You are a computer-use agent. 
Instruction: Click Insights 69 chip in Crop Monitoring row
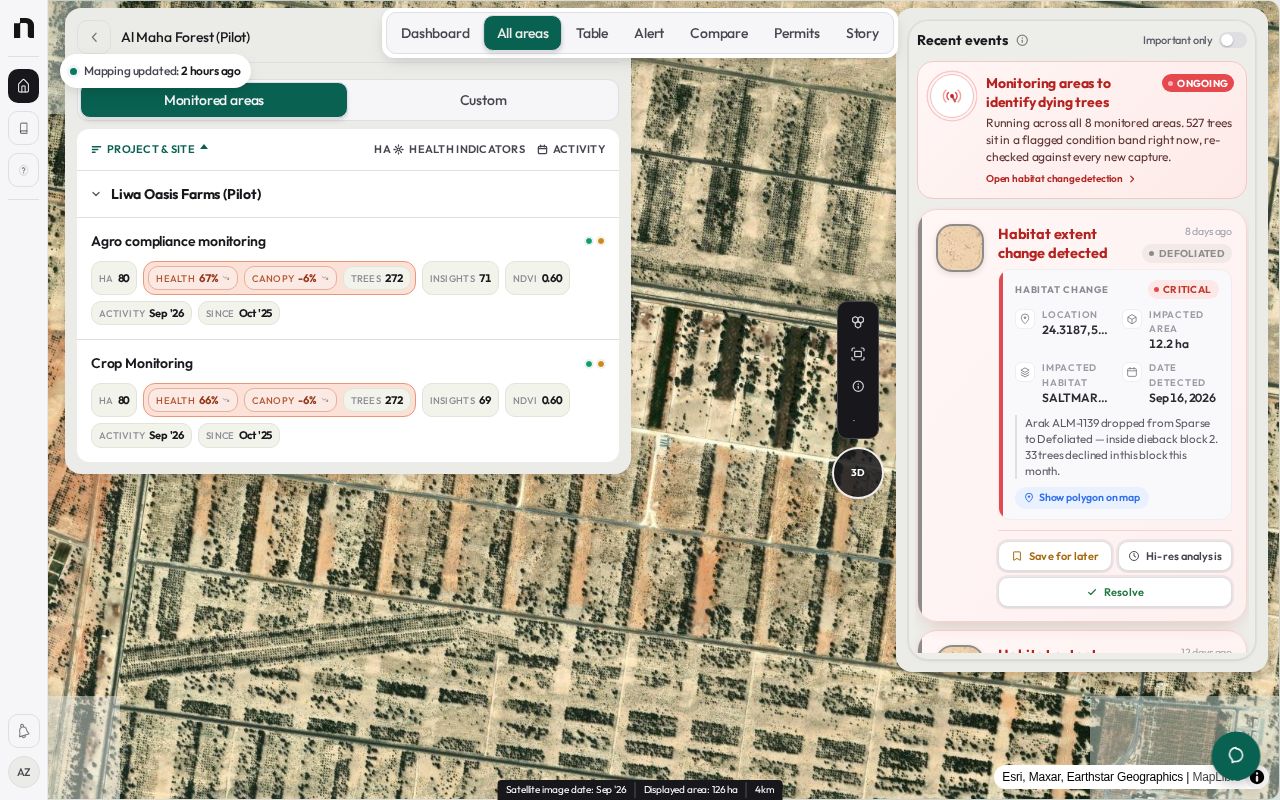(460, 400)
